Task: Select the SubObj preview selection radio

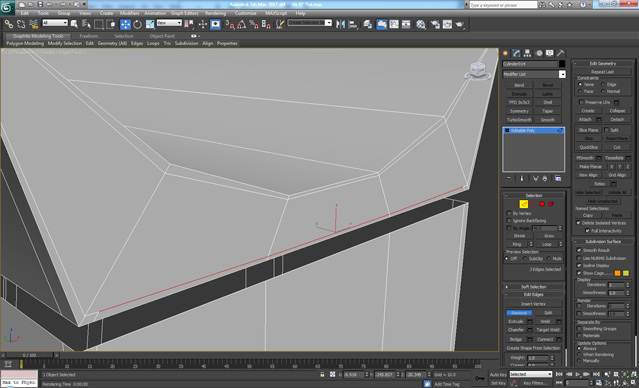Action: [525, 258]
